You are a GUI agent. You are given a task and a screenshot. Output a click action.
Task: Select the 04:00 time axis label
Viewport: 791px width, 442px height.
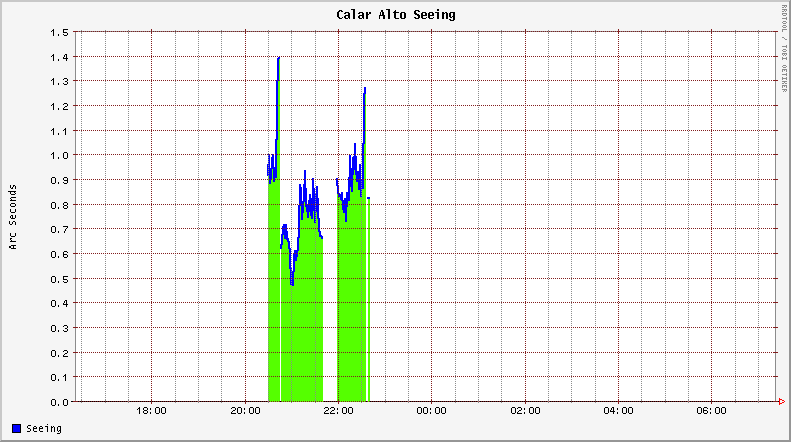click(x=619, y=411)
